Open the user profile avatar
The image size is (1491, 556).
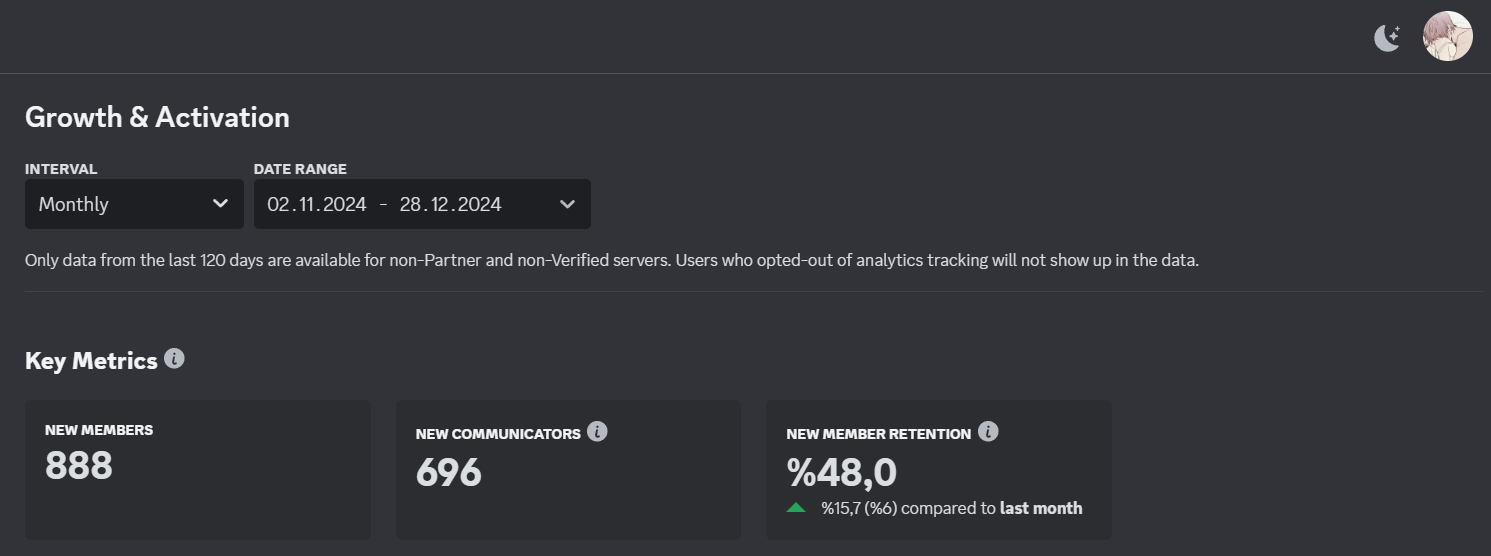tap(1448, 37)
